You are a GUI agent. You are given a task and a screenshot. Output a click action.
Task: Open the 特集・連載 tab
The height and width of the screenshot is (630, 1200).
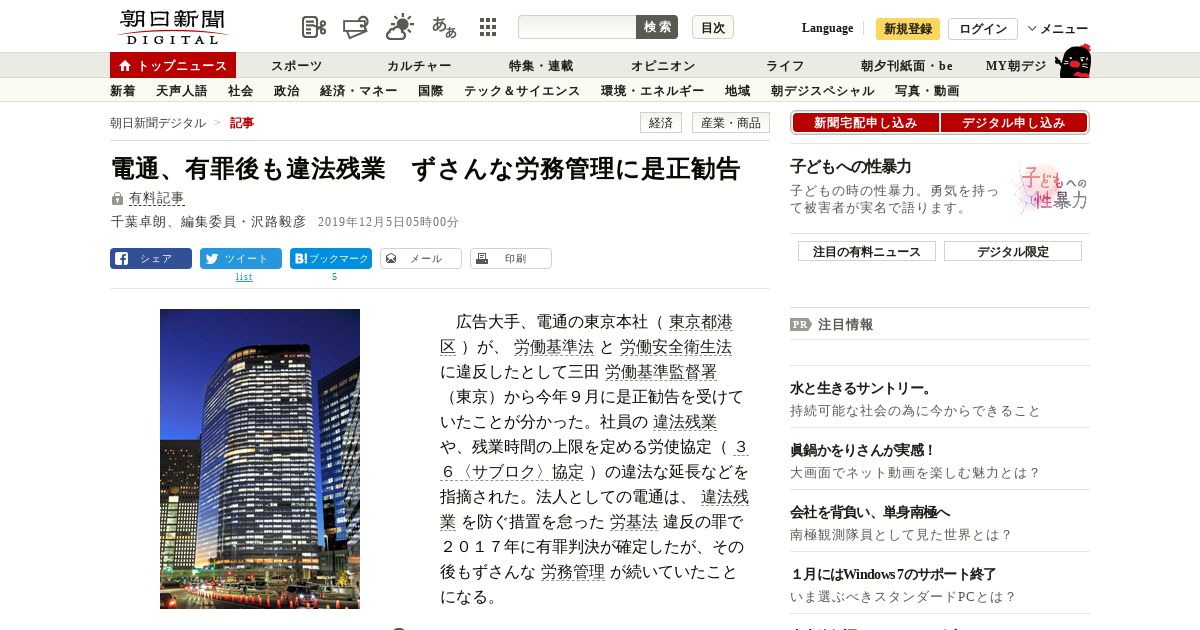[x=541, y=66]
